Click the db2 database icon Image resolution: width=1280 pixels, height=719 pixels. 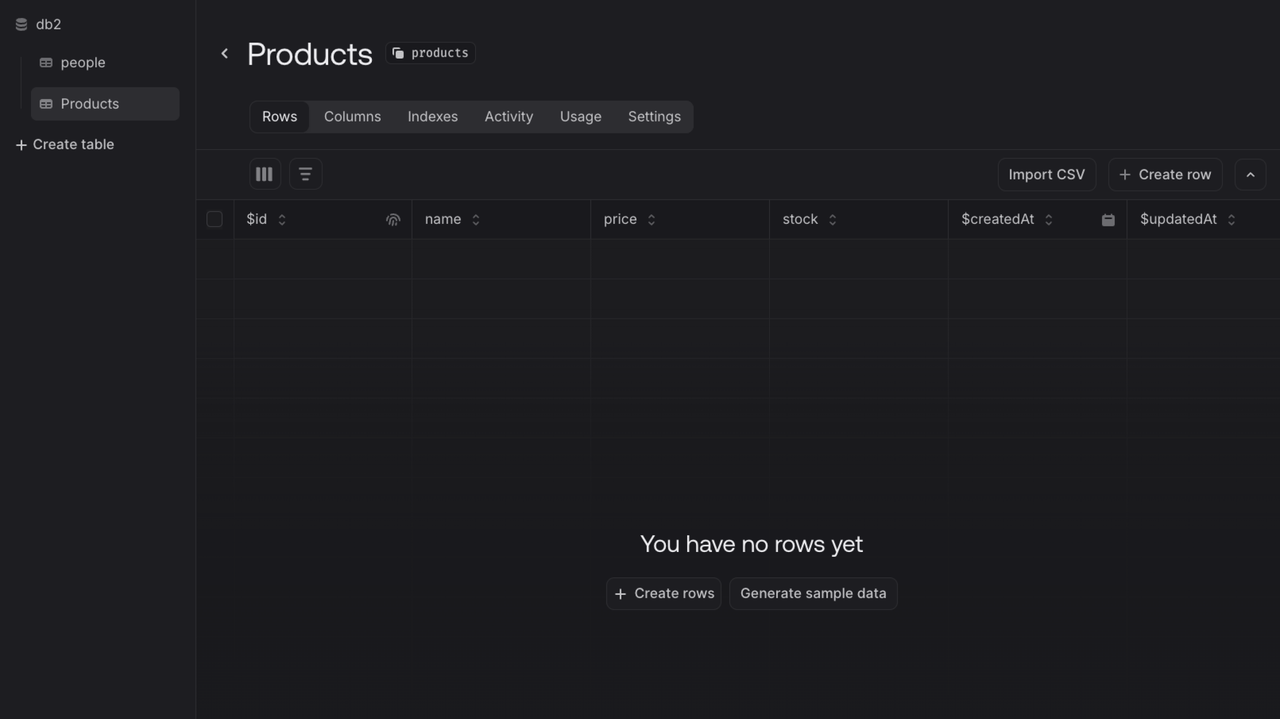coord(21,24)
